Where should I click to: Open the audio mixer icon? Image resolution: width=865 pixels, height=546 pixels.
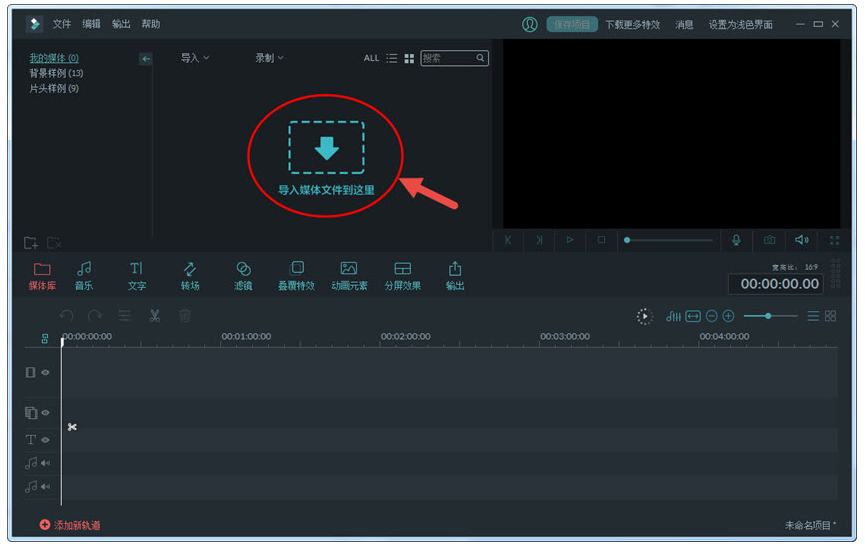point(673,316)
